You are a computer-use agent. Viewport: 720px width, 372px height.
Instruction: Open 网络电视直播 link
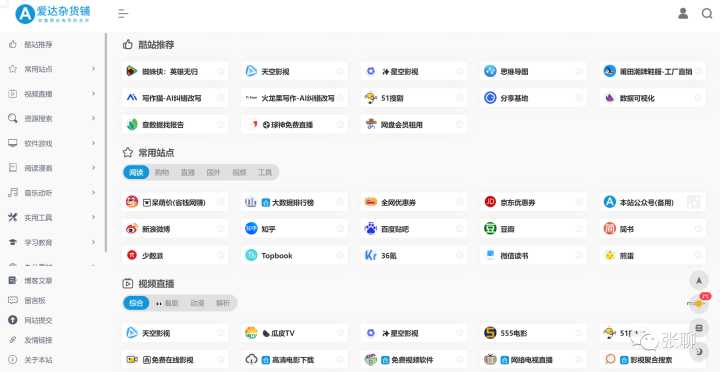tap(533, 360)
